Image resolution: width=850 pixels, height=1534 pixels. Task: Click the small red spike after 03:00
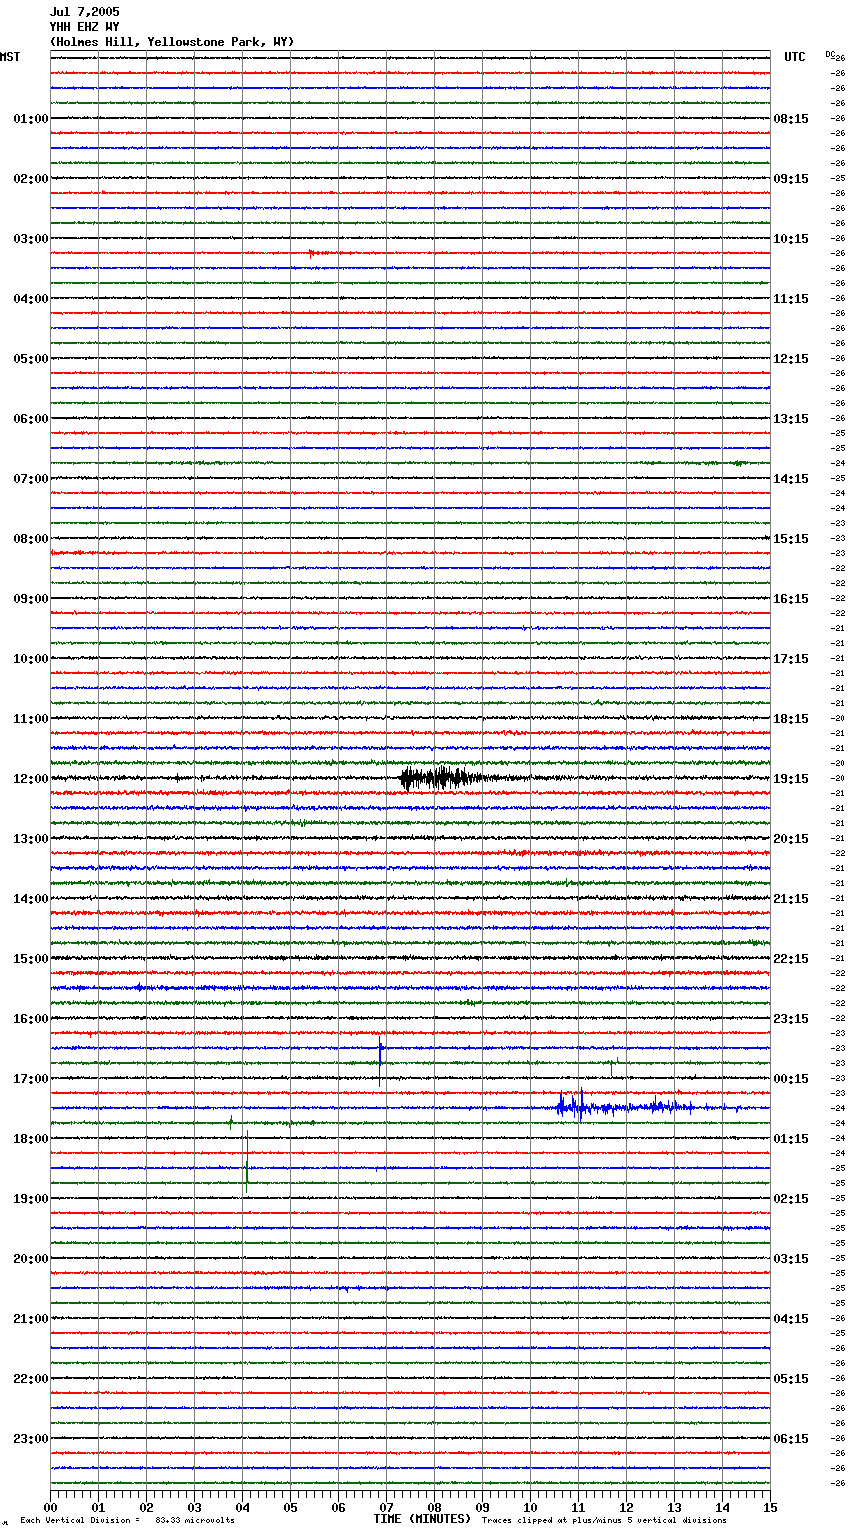click(312, 253)
